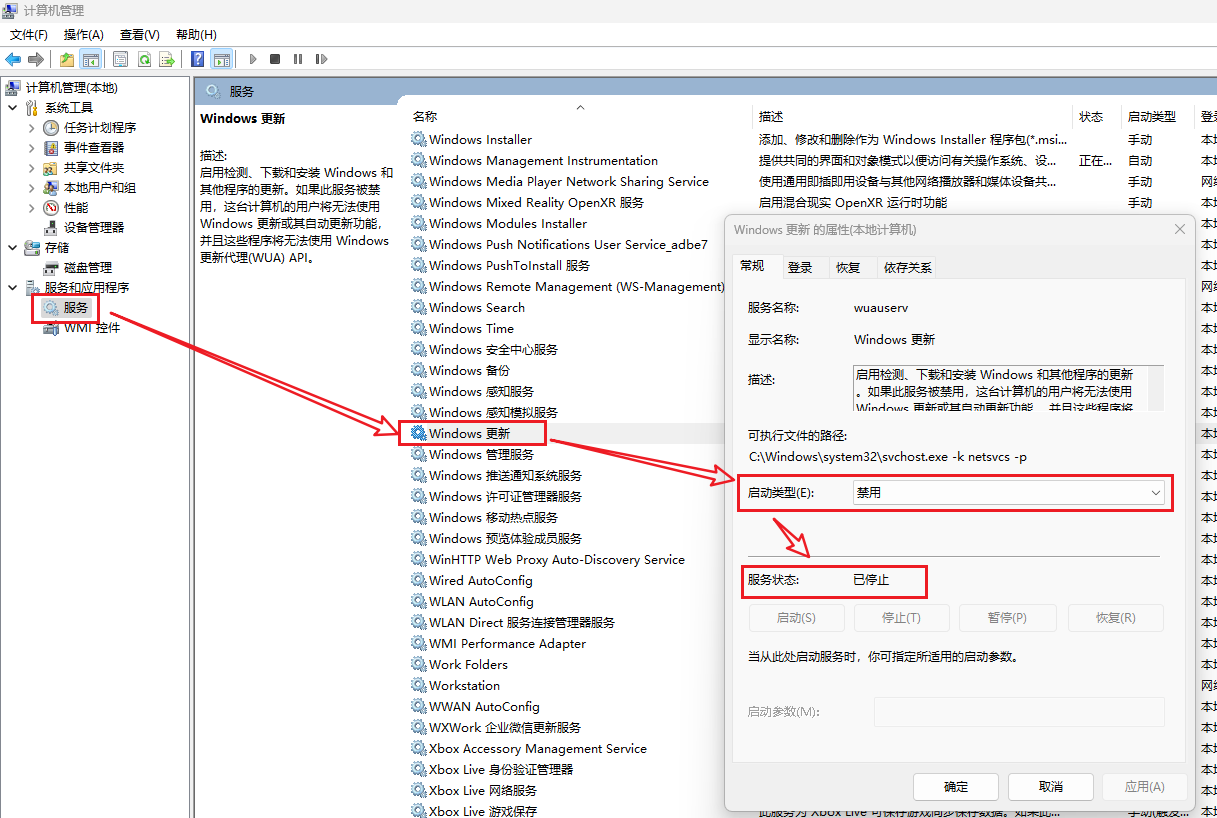Viewport: 1217px width, 818px height.
Task: Expand the 任务计划程序 tree node
Action: [x=32, y=128]
